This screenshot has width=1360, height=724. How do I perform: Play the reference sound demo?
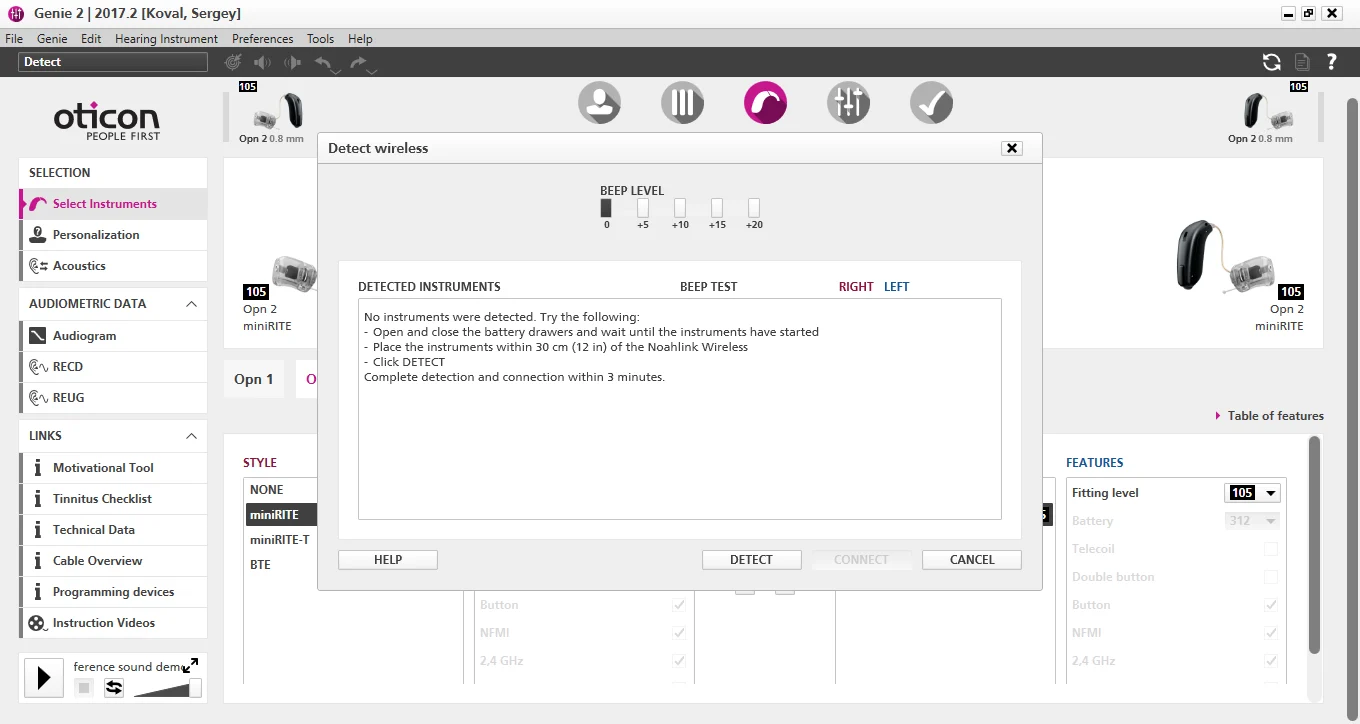(x=43, y=678)
